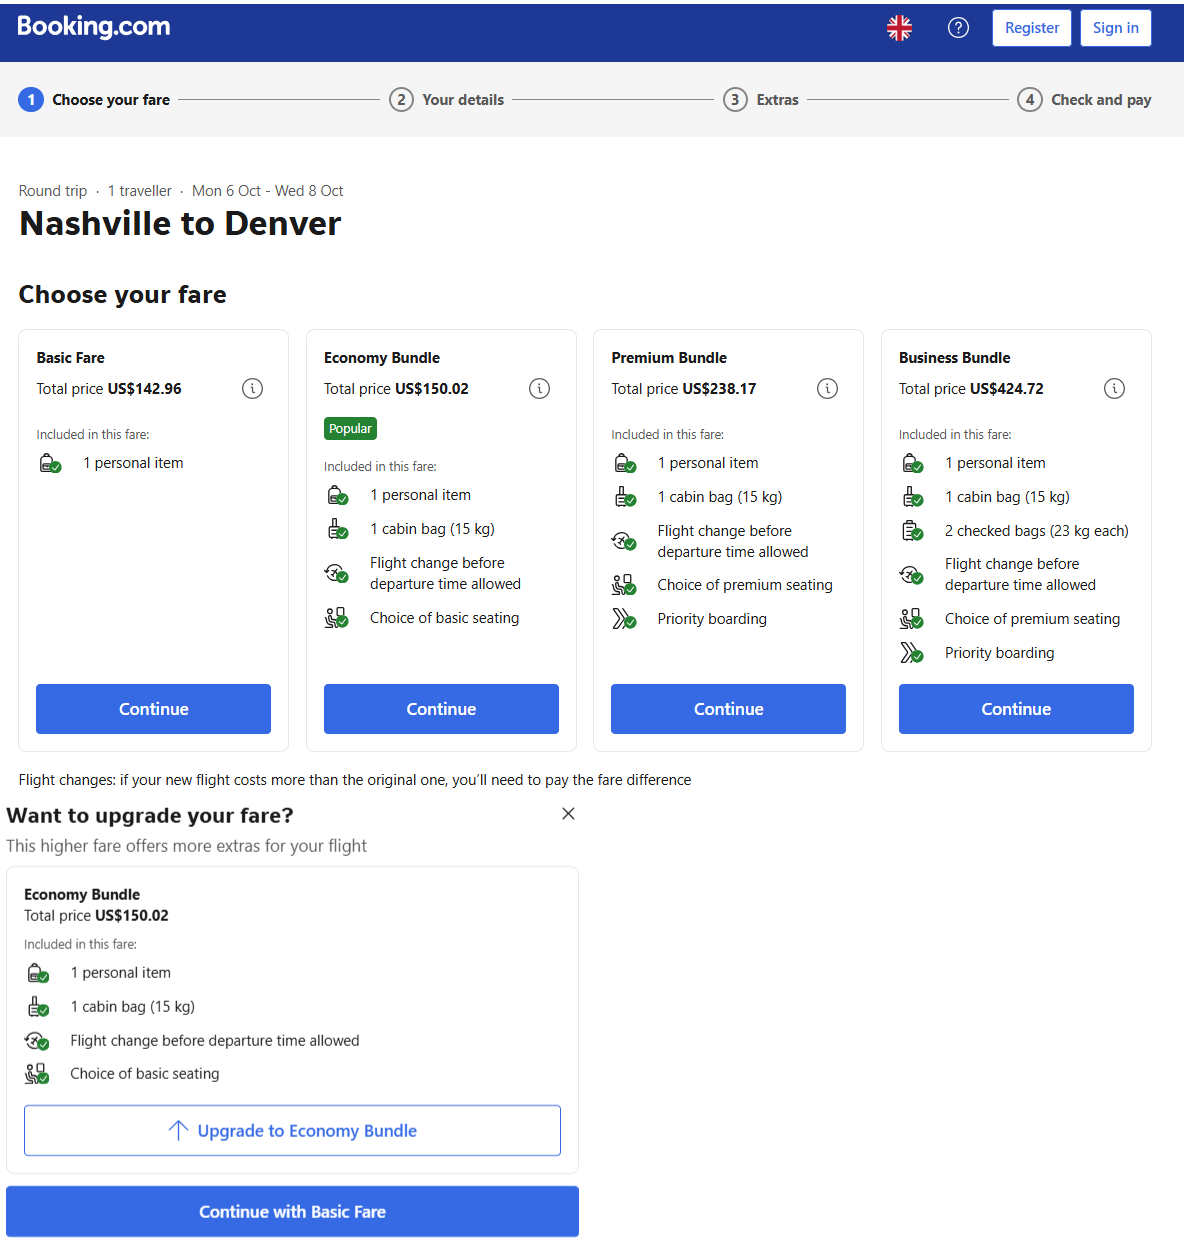Show info for Business Bundle price
The image size is (1194, 1247).
(x=1114, y=389)
